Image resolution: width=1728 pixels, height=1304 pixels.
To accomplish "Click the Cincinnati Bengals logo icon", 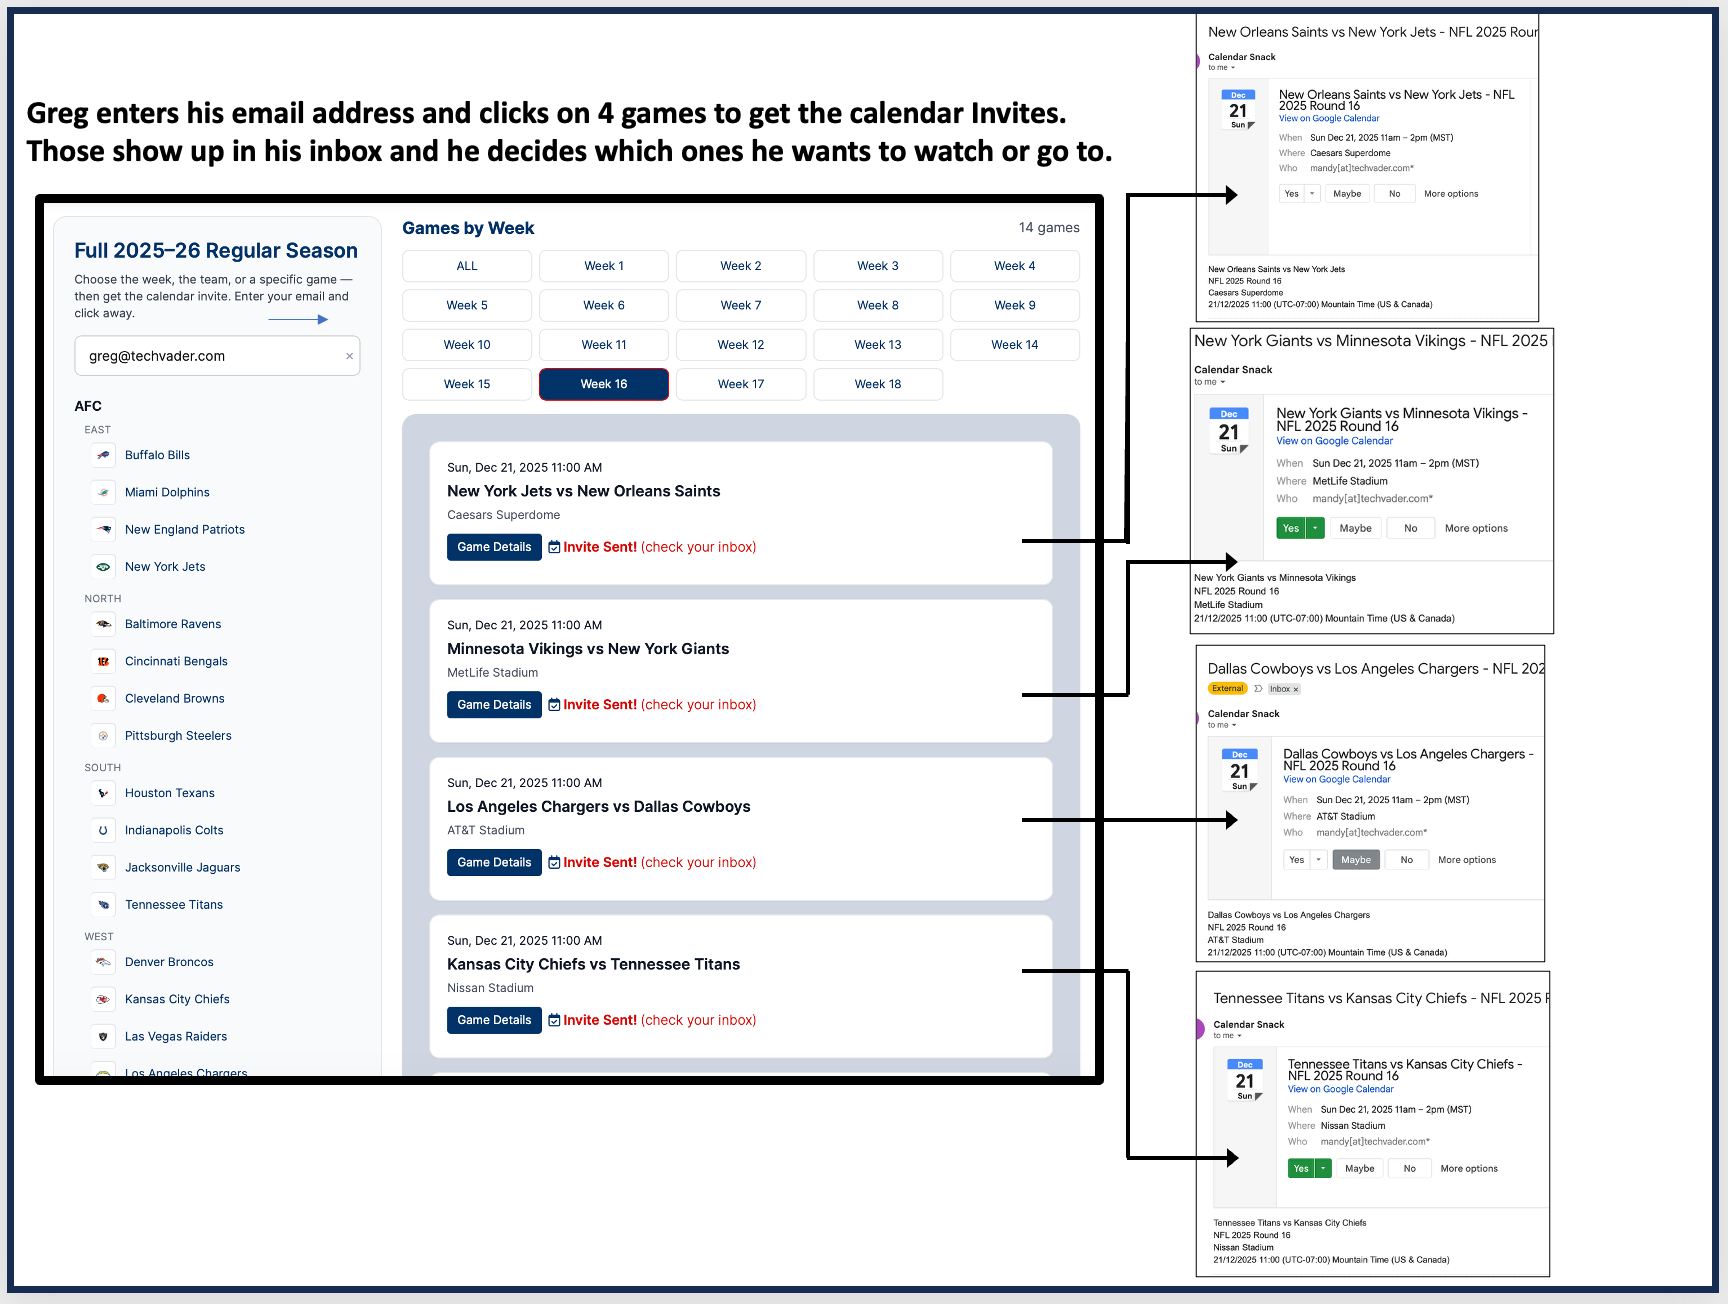I will 103,661.
